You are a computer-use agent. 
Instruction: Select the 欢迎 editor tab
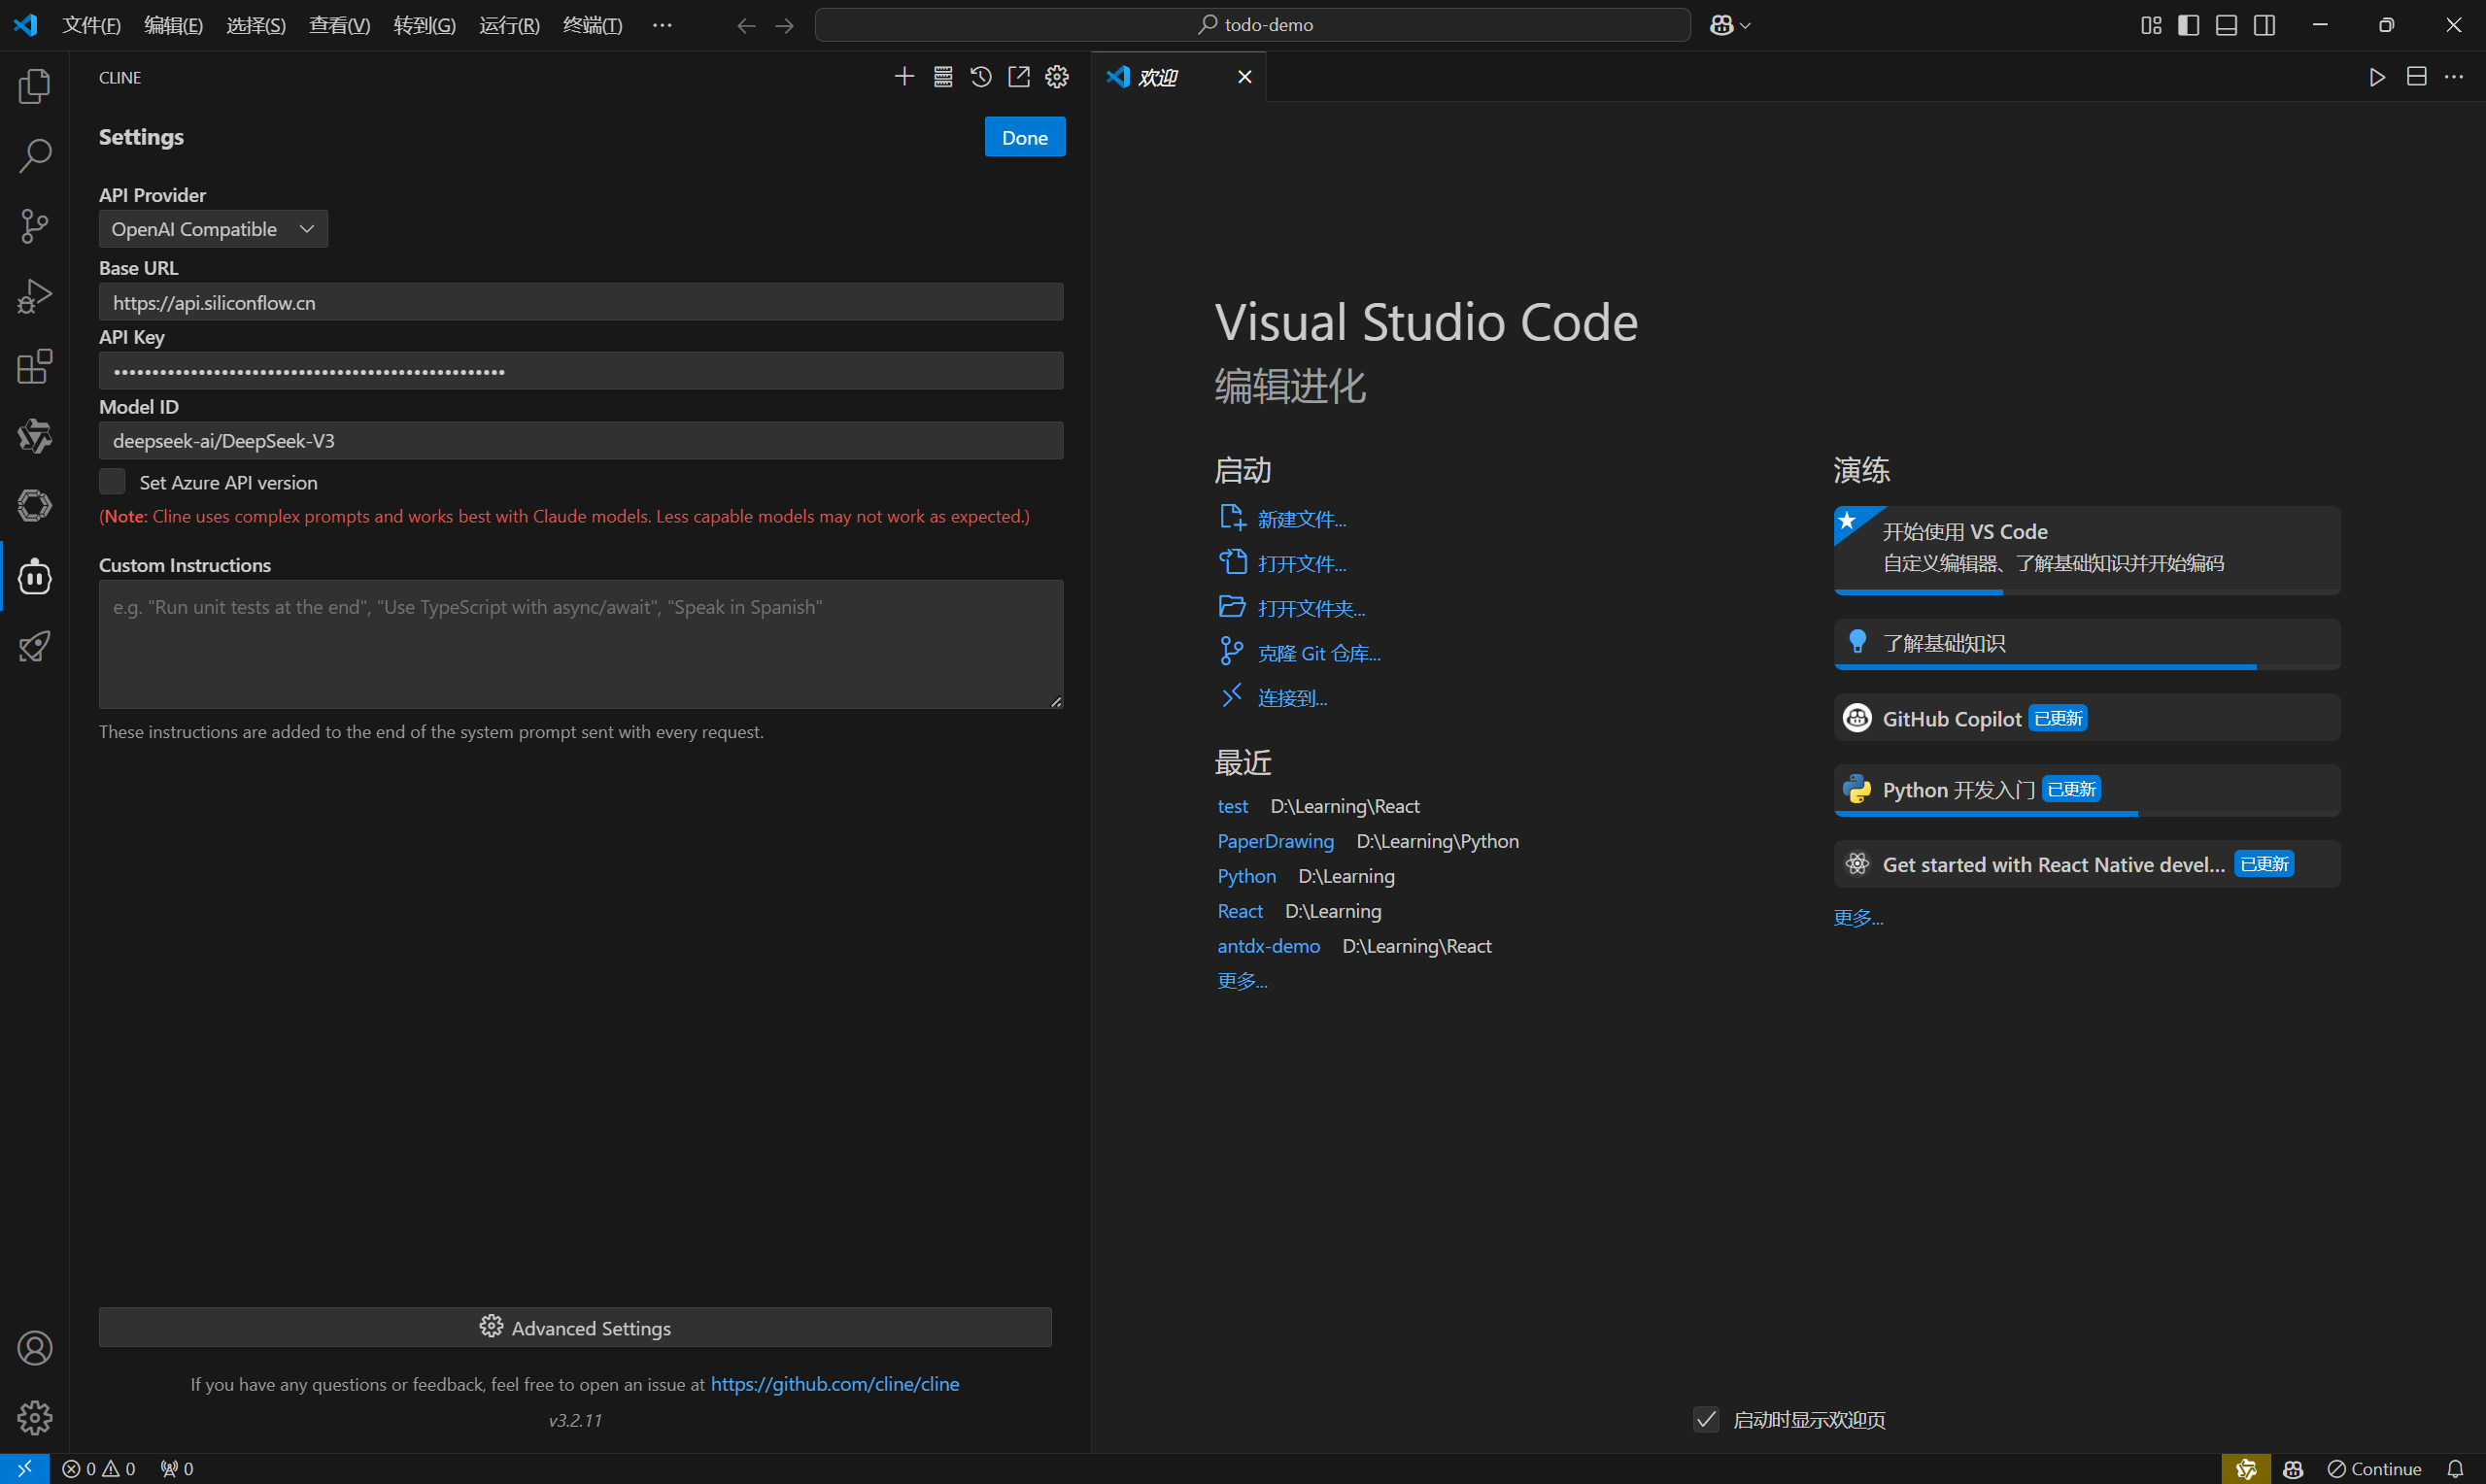[1158, 77]
